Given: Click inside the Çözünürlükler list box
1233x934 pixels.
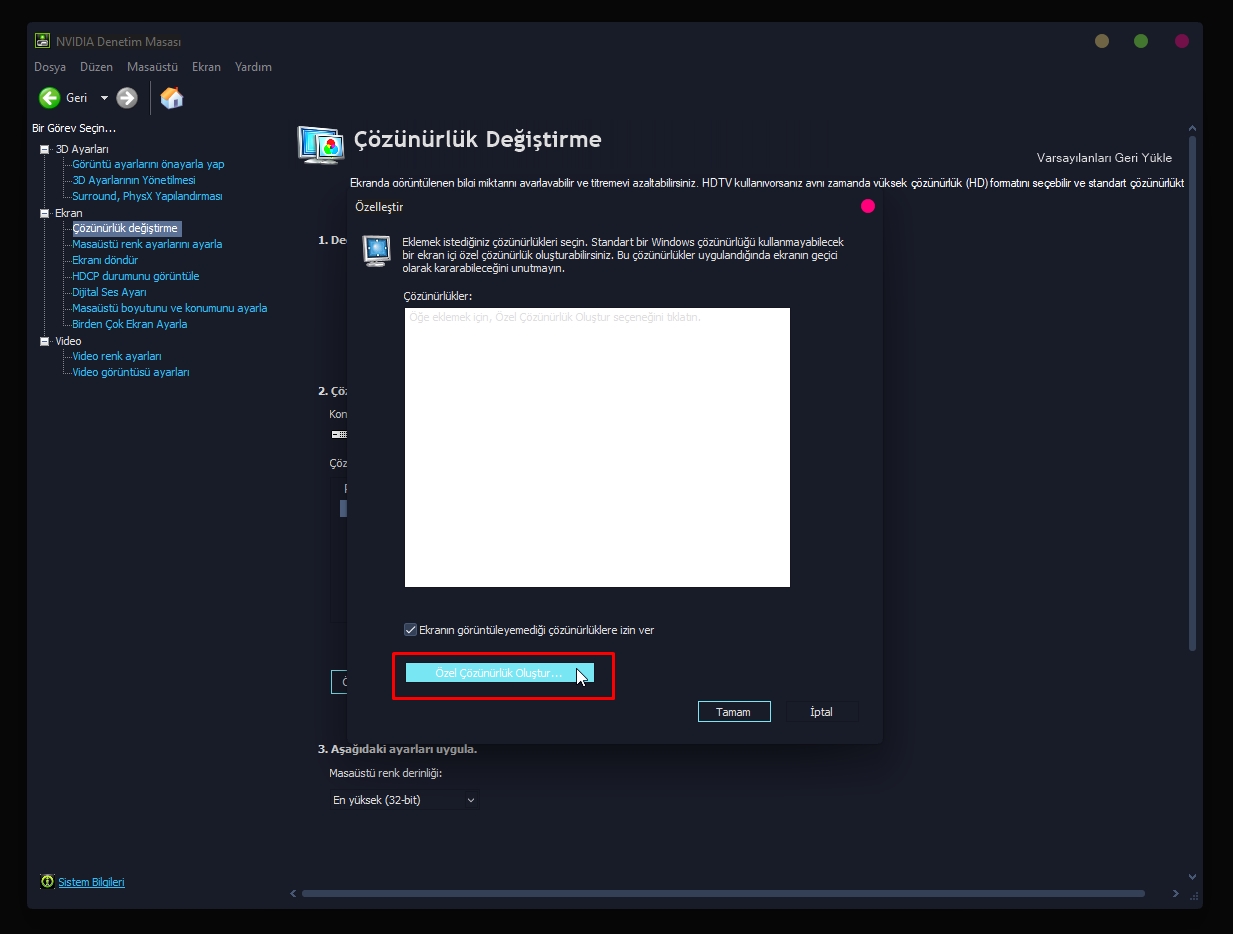Looking at the screenshot, I should tap(597, 447).
